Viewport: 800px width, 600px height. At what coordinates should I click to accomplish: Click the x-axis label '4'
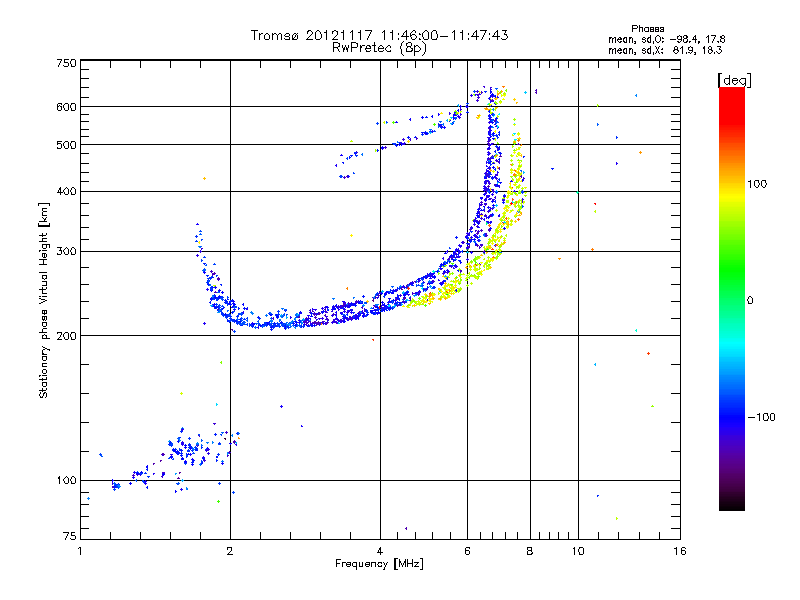380,551
